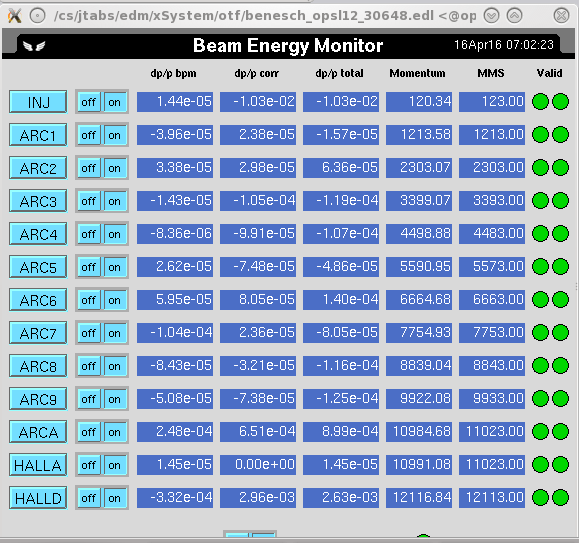The height and width of the screenshot is (543, 579).
Task: Click the second Valid green indicator for HALLD
Action: pos(561,498)
